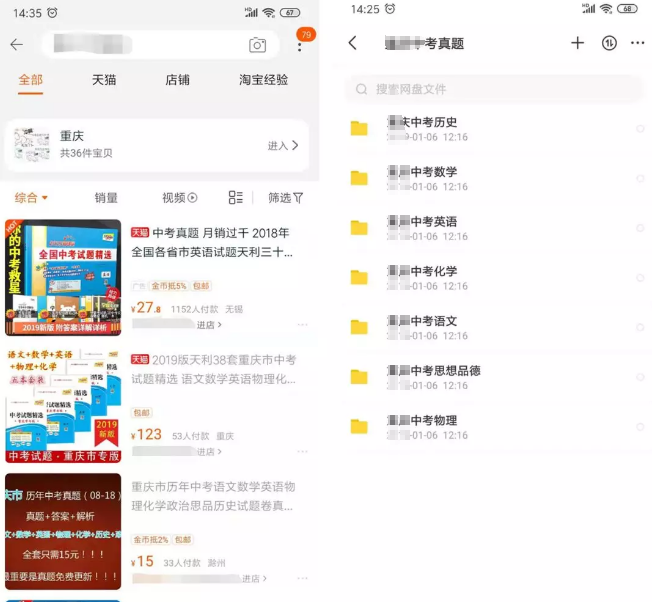Tap the battery 67 indicator
Image resolution: width=652 pixels, height=602 pixels.
pos(290,13)
